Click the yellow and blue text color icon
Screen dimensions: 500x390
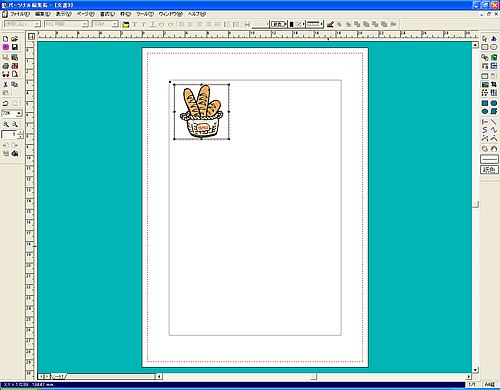point(126,24)
